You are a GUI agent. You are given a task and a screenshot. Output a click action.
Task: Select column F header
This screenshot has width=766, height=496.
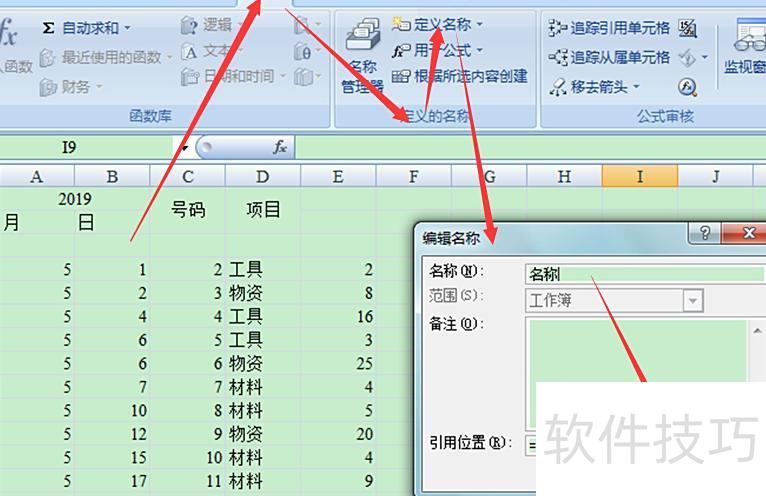click(414, 176)
